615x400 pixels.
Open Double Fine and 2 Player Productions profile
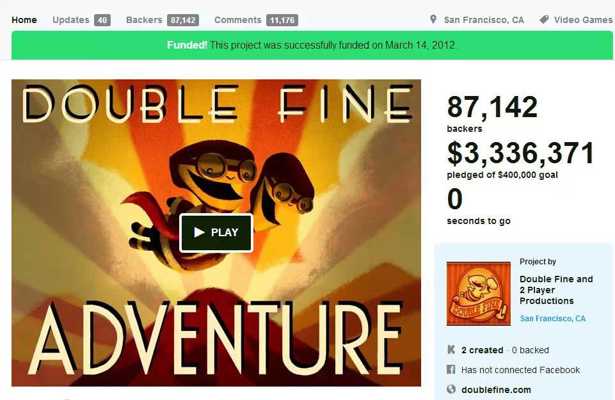click(x=556, y=290)
